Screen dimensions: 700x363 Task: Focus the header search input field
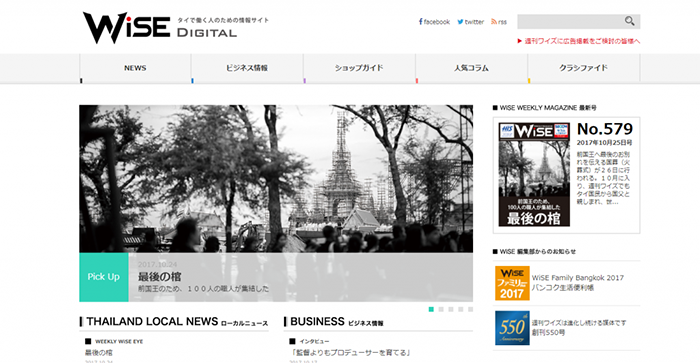[x=570, y=21]
